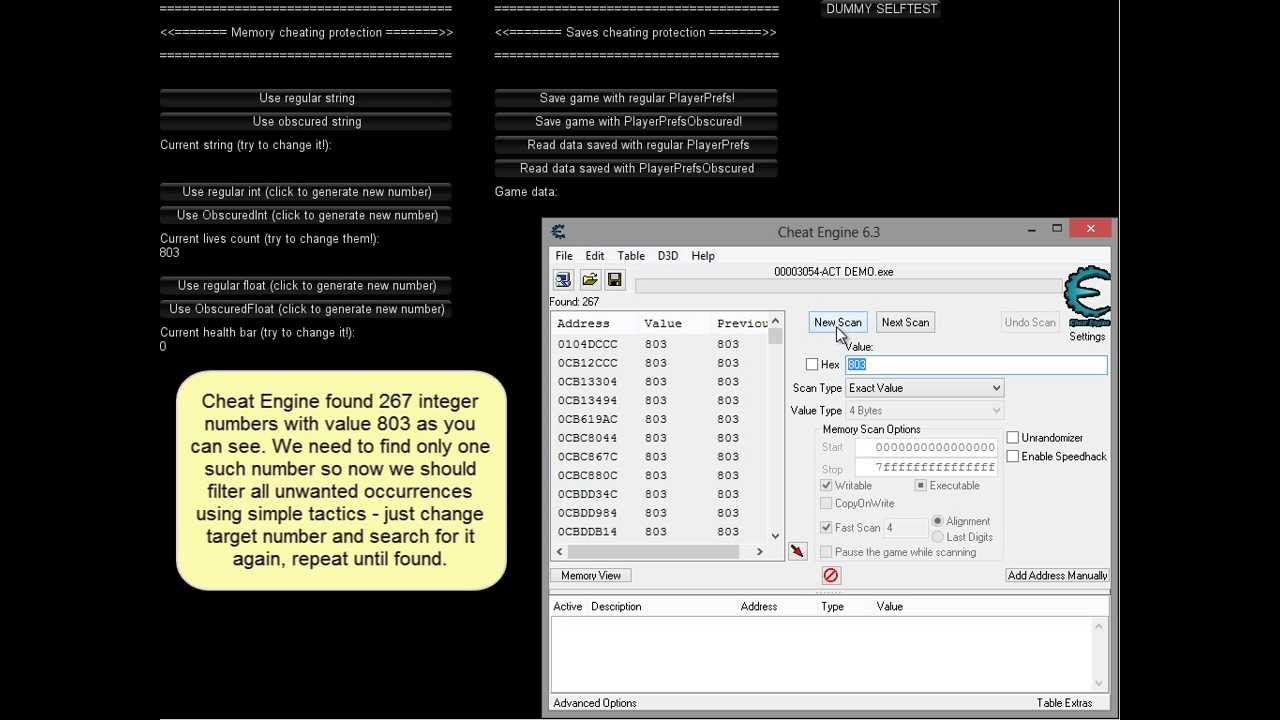Click Save game with regular PlayerPrefs
The image size is (1280, 720).
coord(636,98)
